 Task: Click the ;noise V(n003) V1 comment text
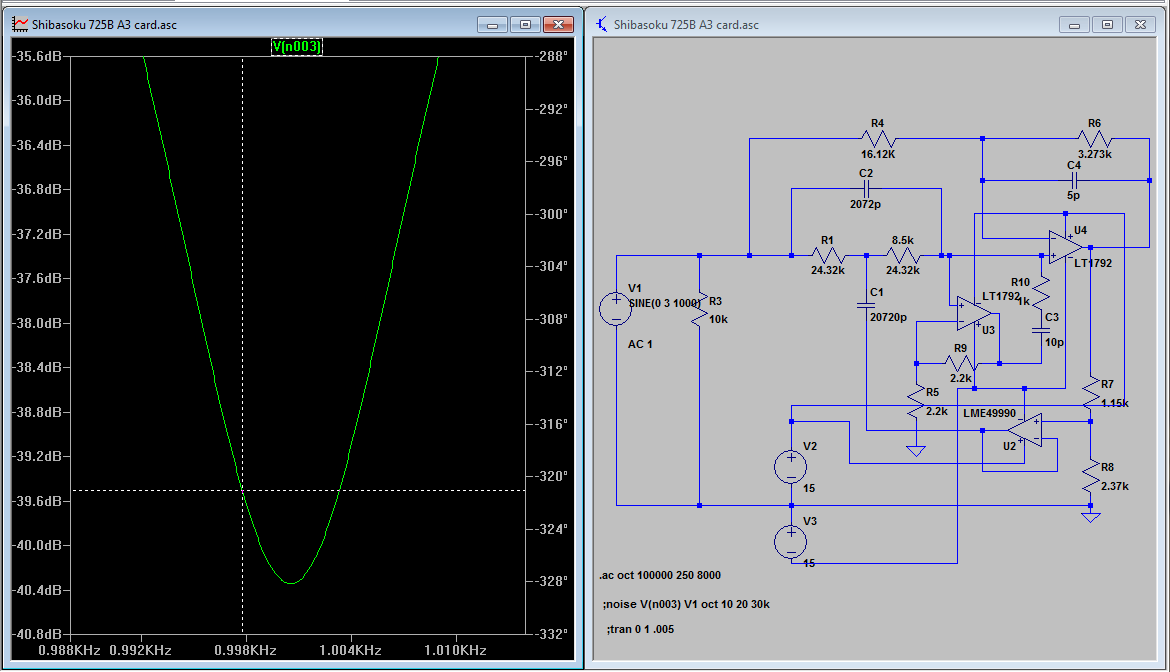coord(686,604)
